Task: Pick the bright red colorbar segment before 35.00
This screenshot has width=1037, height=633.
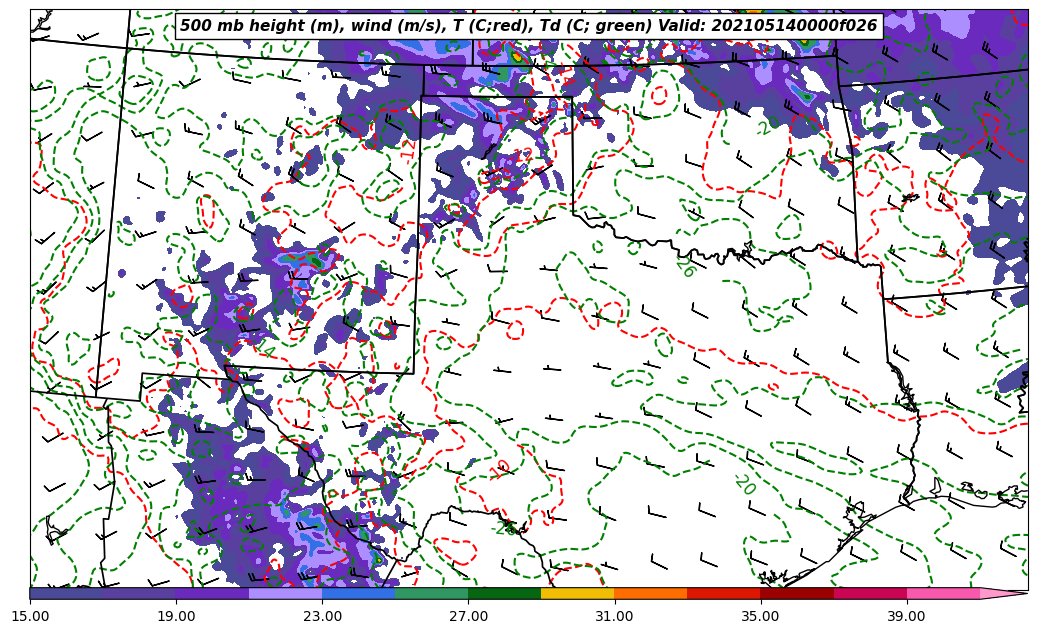Action: (x=724, y=593)
